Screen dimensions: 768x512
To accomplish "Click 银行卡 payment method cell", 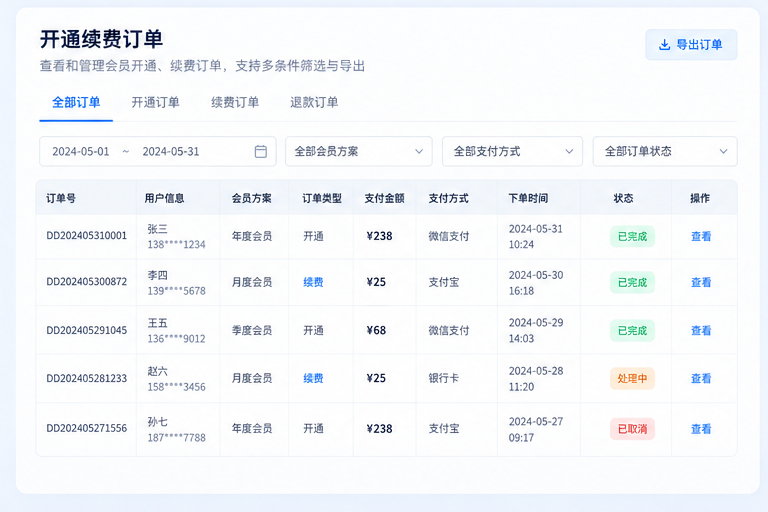I will 444,378.
